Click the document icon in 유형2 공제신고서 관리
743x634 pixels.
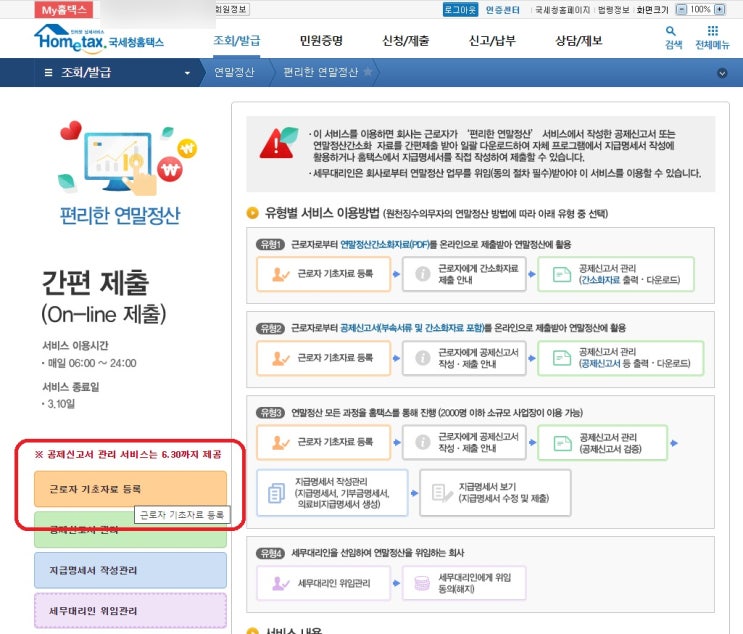tap(562, 358)
